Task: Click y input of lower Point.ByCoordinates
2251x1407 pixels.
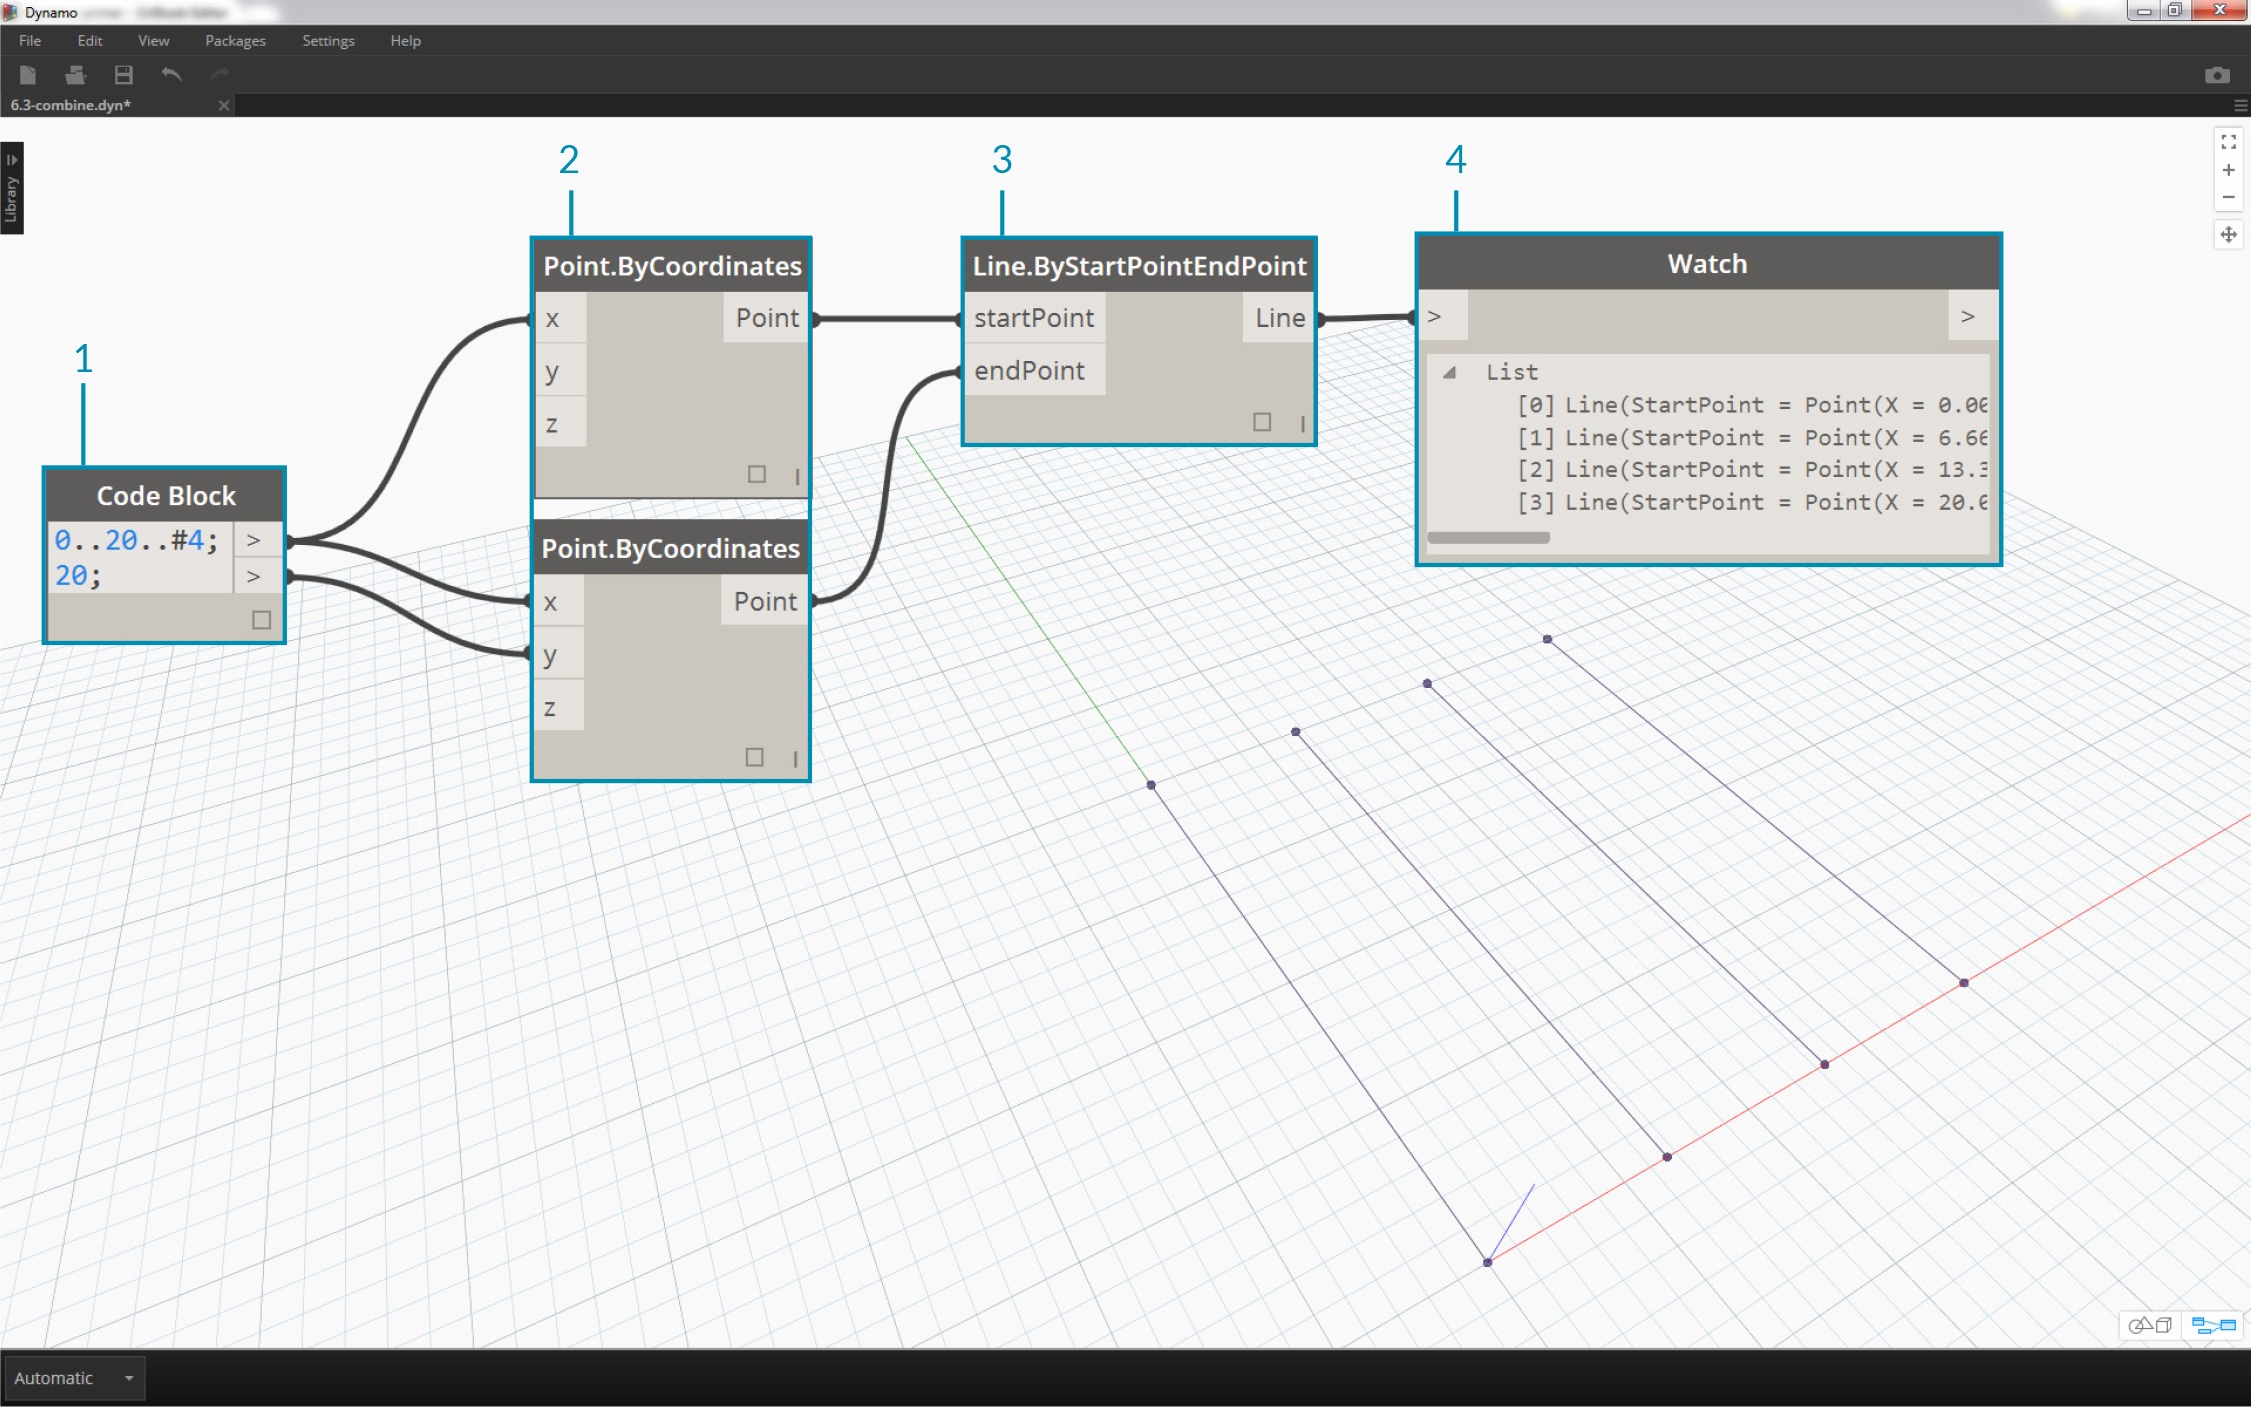Action: coord(558,655)
